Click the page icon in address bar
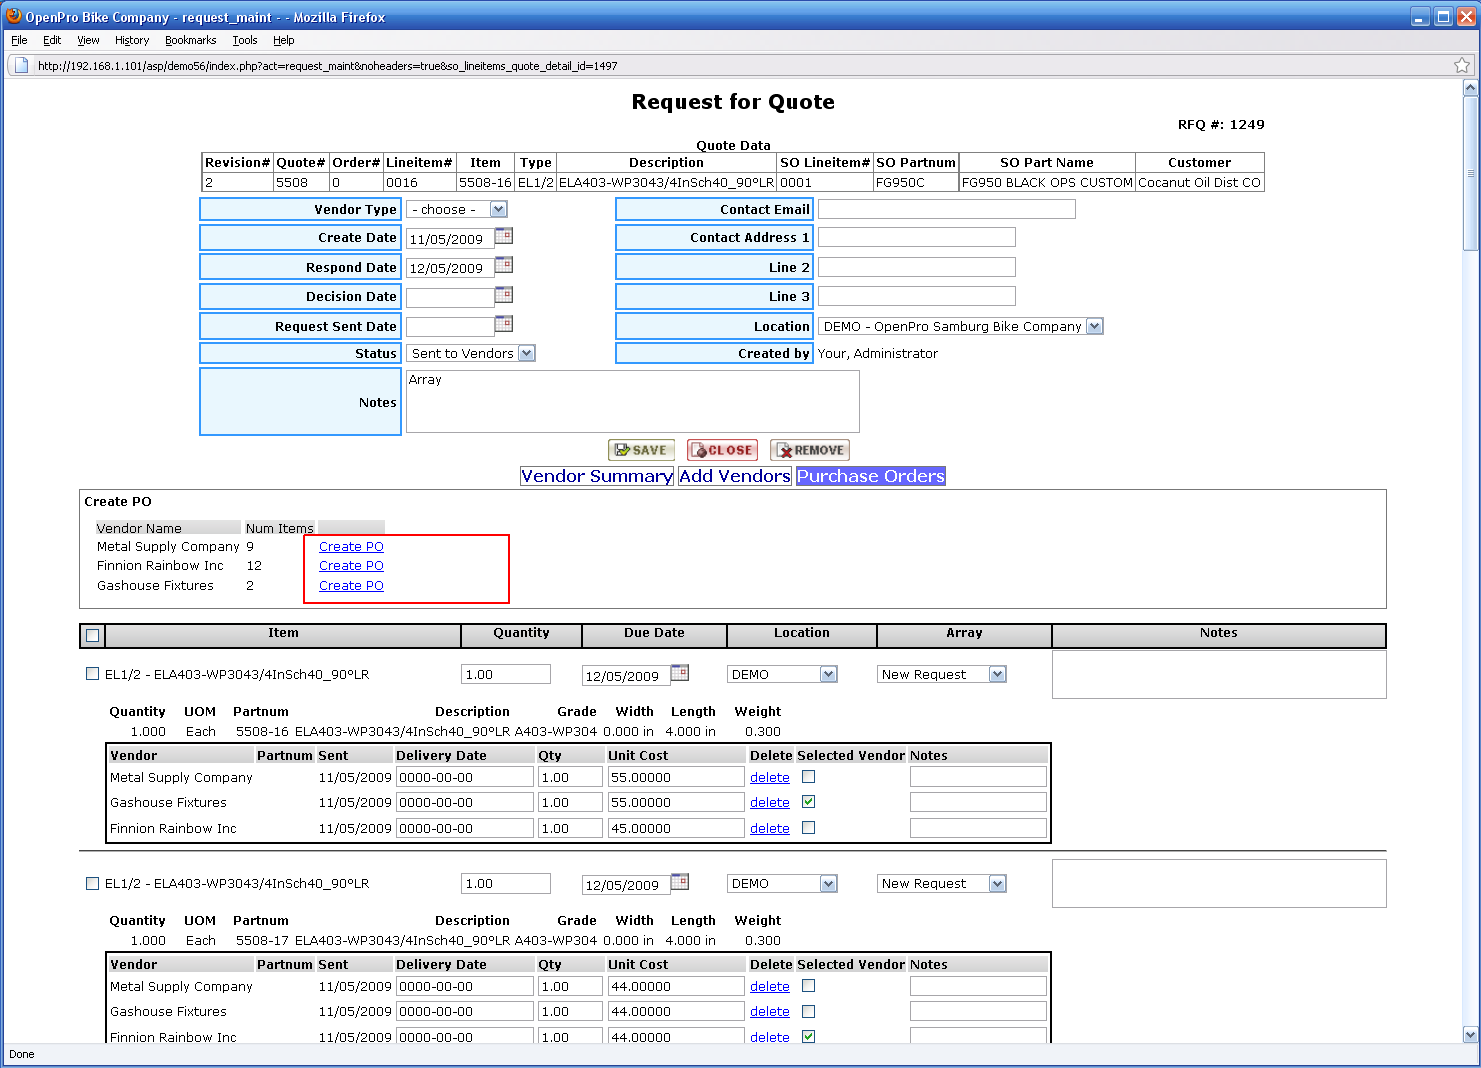 tap(20, 66)
